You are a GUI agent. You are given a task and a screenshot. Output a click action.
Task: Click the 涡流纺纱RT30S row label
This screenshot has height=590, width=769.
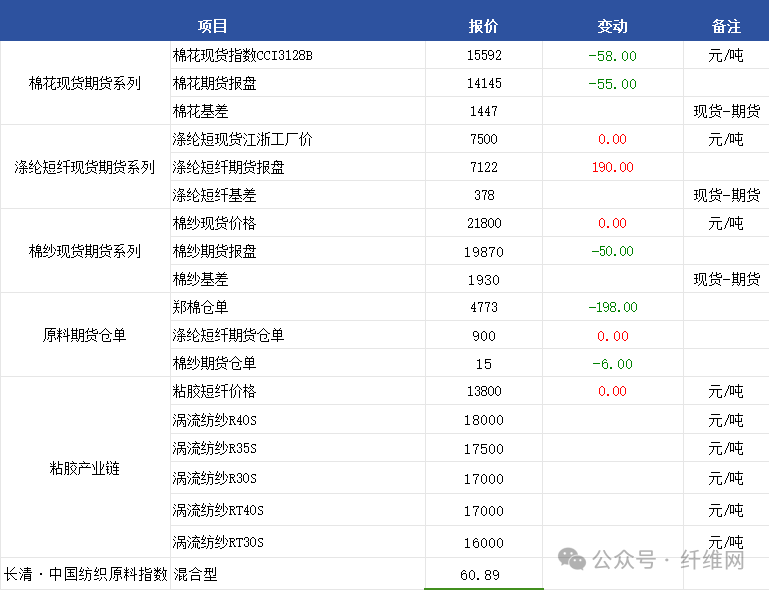click(218, 542)
